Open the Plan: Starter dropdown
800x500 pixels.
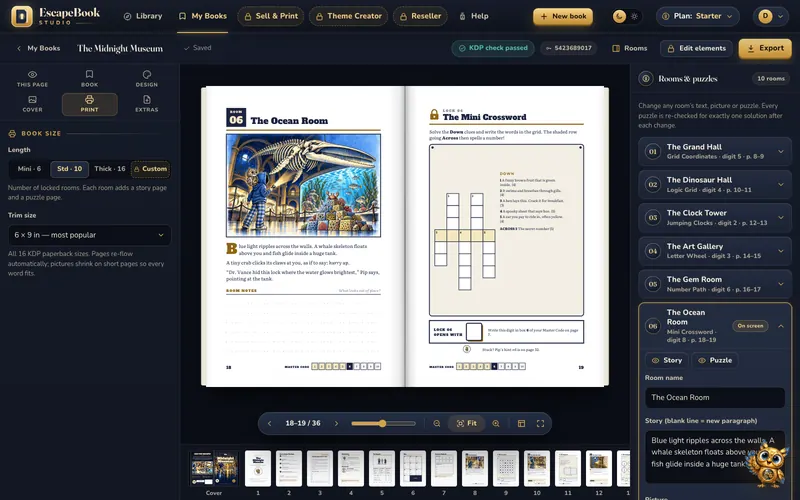click(x=698, y=16)
